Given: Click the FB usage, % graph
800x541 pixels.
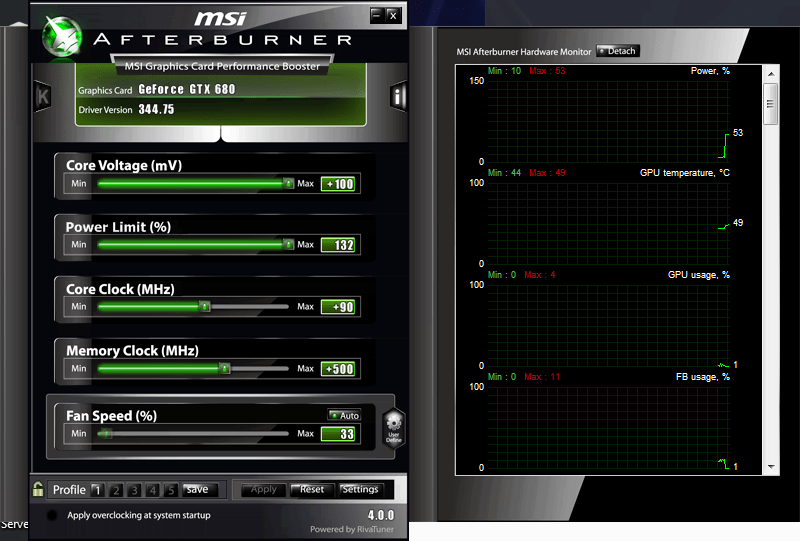Looking at the screenshot, I should (x=608, y=428).
